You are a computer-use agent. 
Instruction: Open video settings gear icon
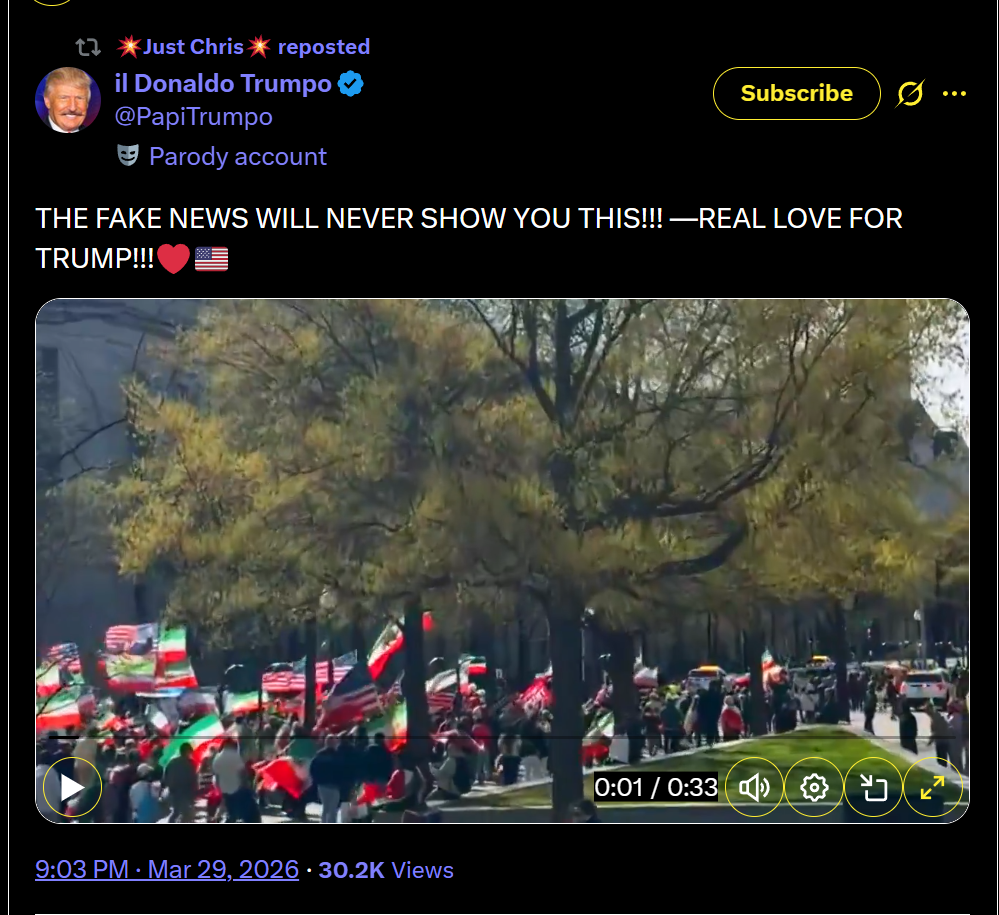814,788
